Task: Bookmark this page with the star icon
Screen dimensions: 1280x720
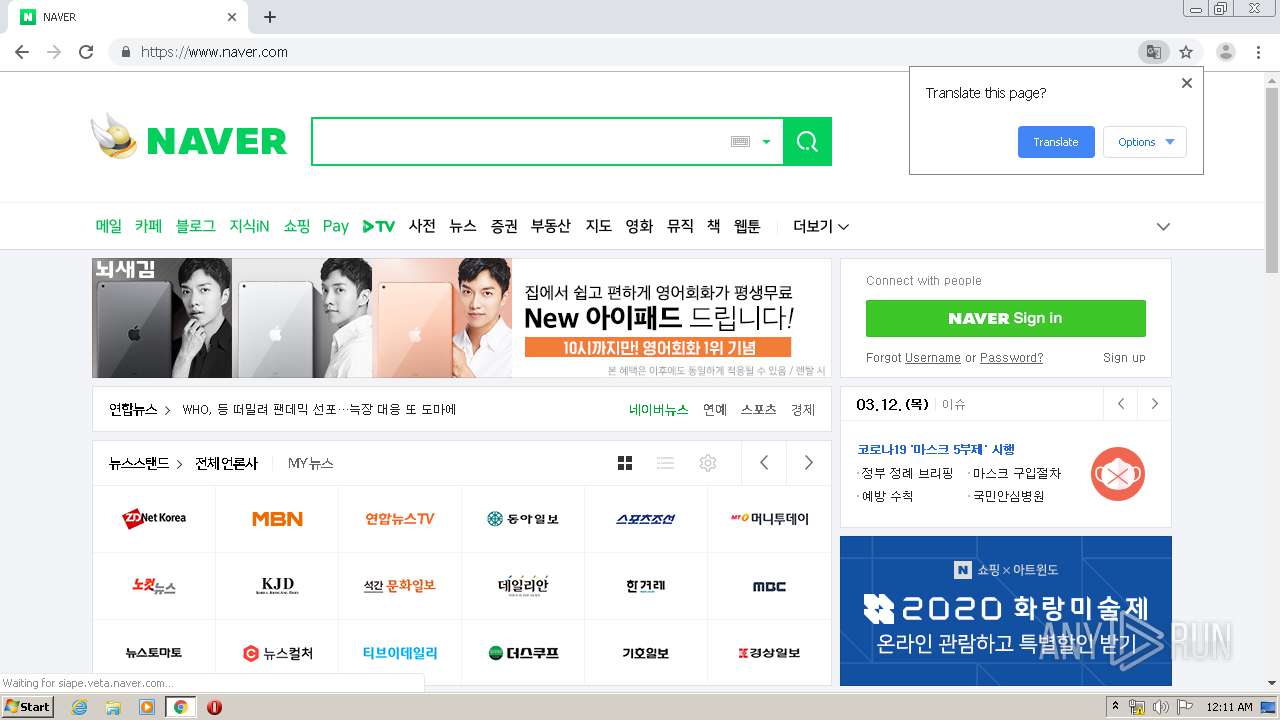Action: 1186,52
